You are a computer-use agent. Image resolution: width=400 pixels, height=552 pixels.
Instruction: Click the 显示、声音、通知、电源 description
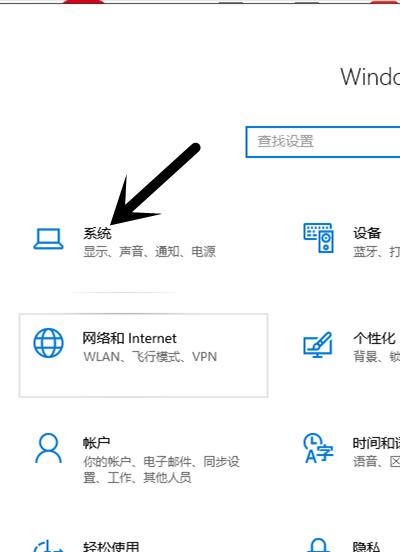pyautogui.click(x=150, y=252)
